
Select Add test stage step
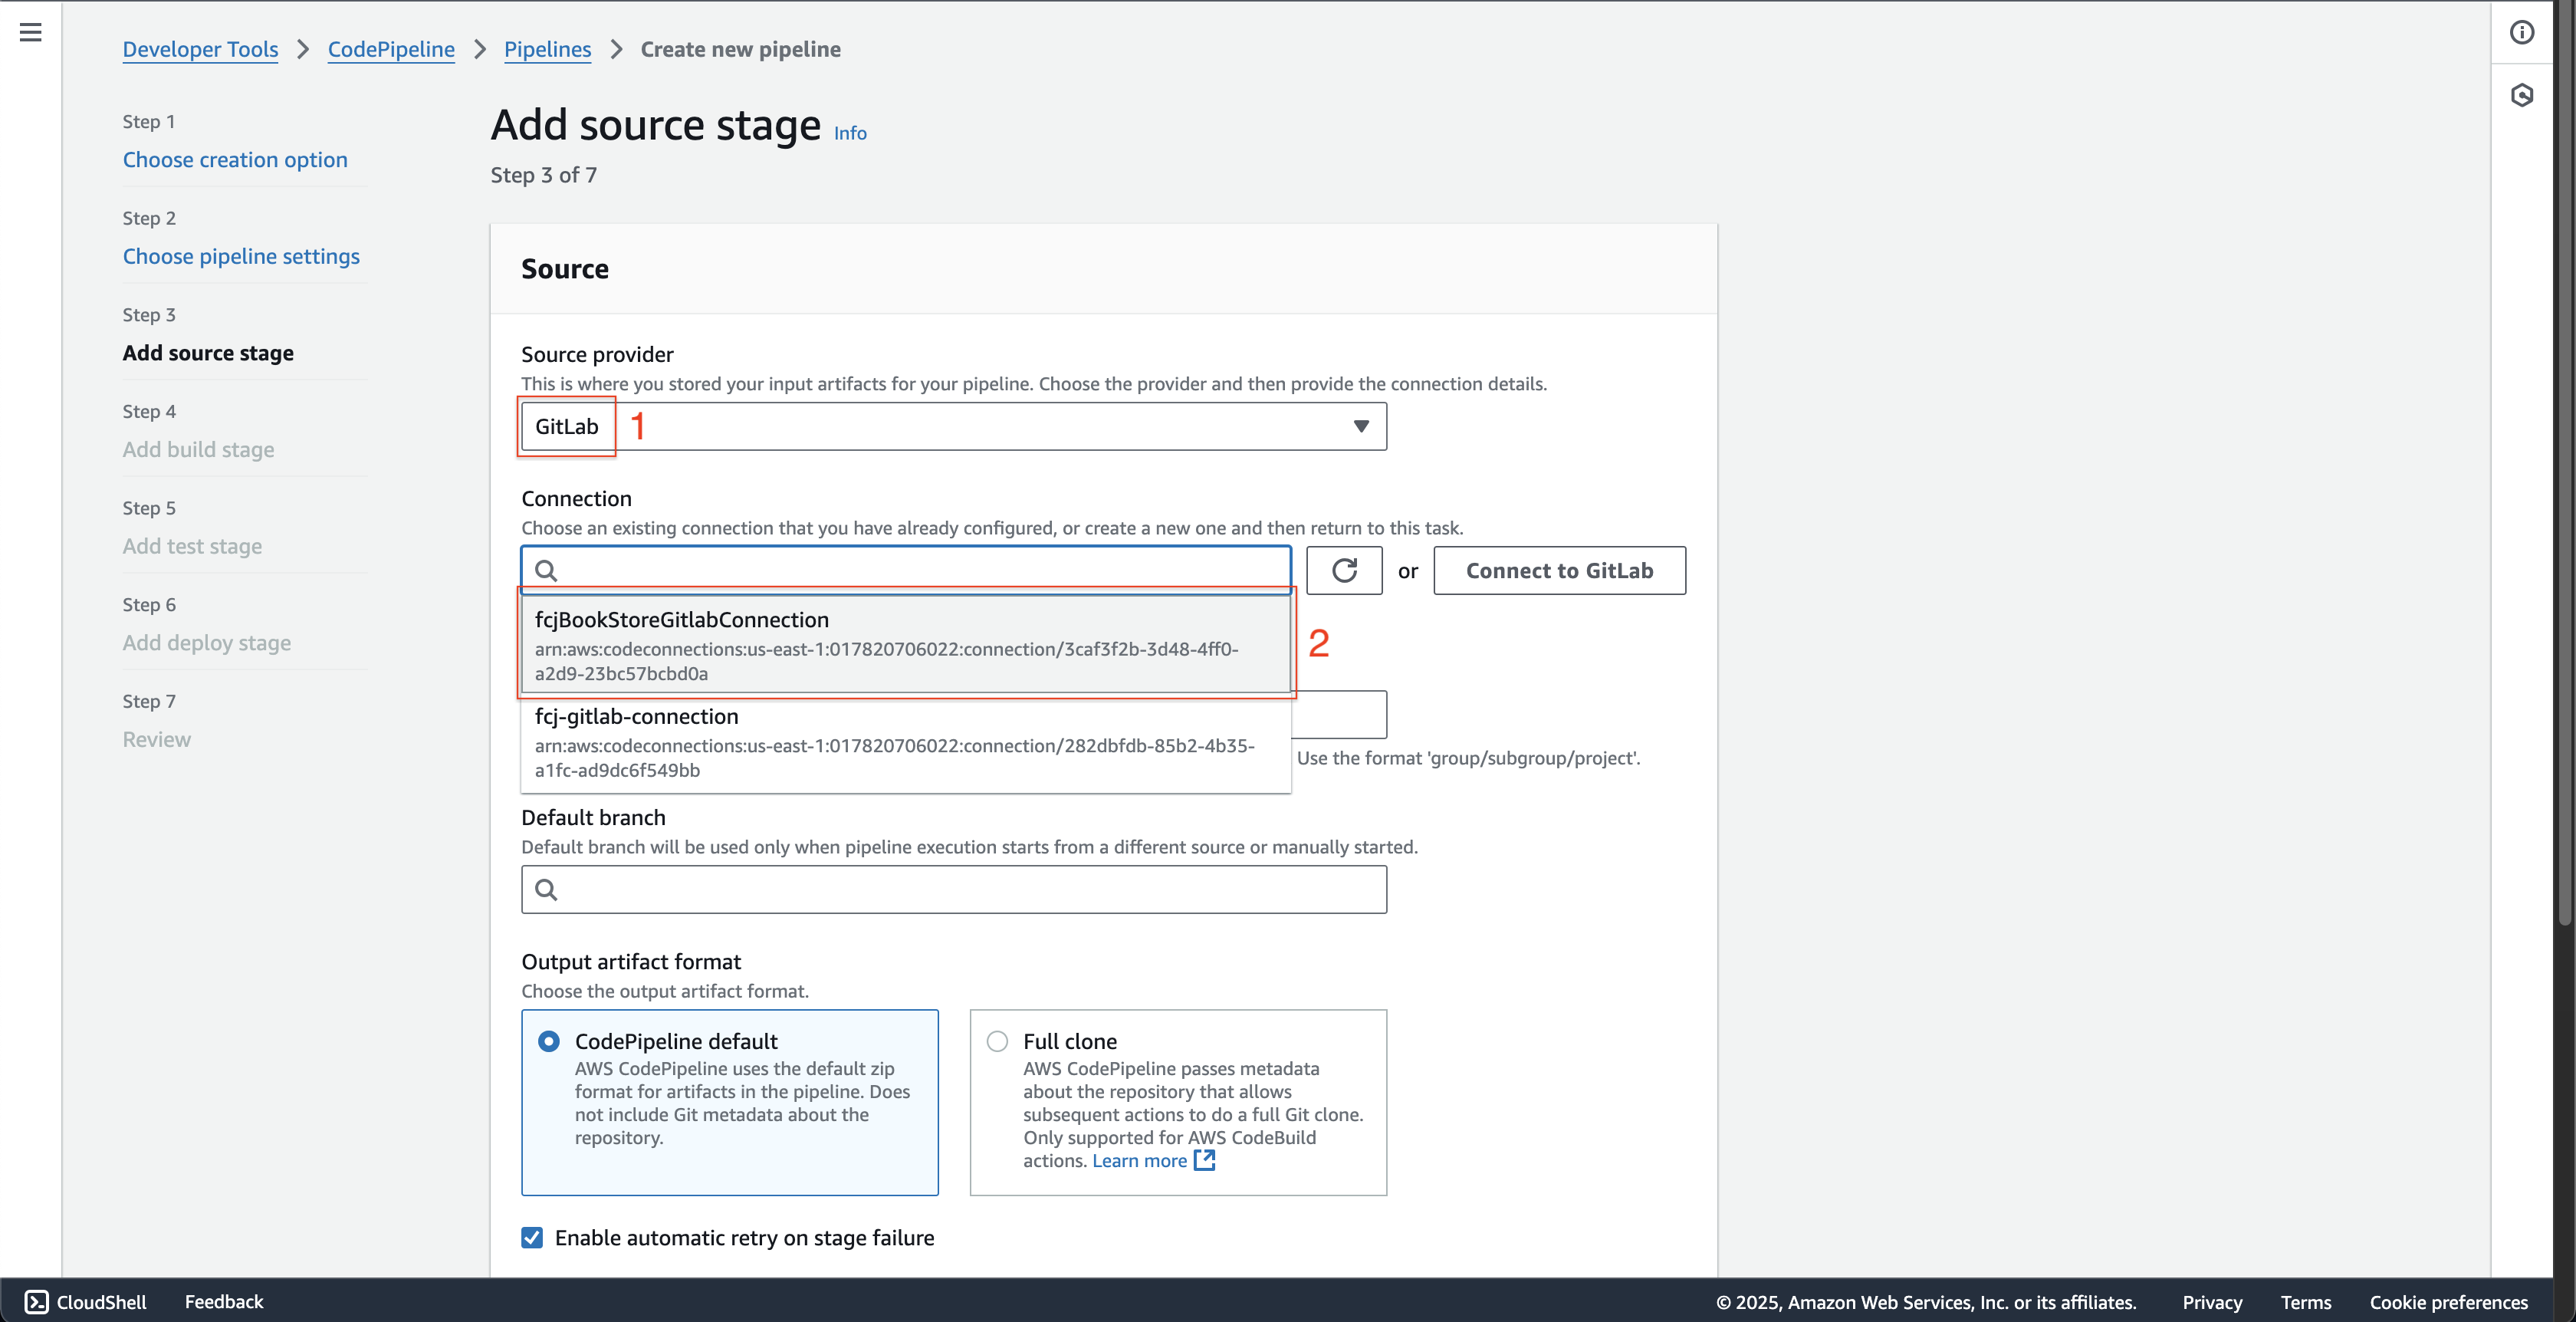192,546
